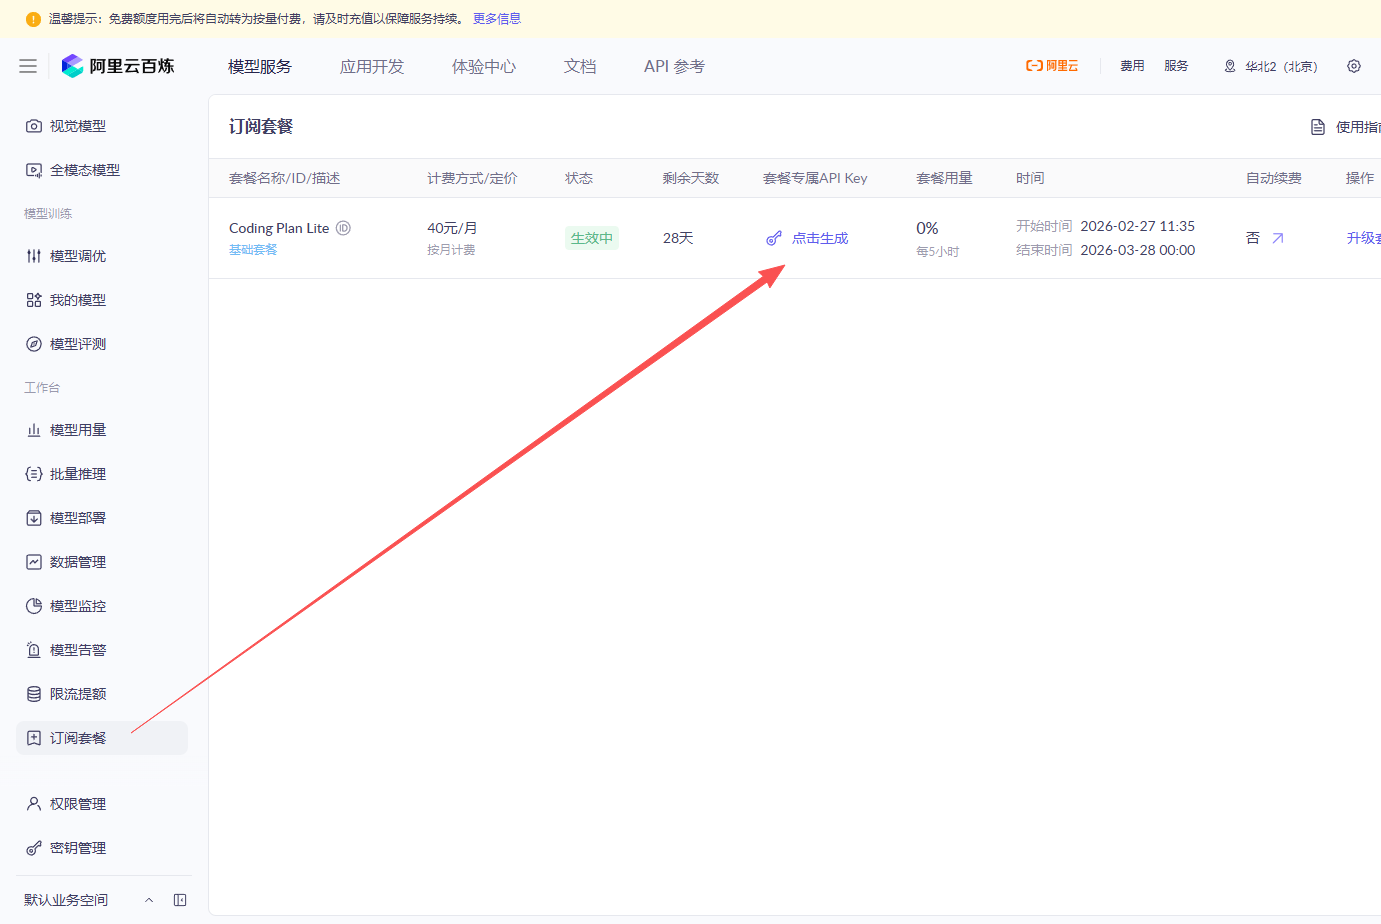This screenshot has width=1381, height=924.
Task: Select 密钥管理 in the sidebar
Action: [78, 848]
